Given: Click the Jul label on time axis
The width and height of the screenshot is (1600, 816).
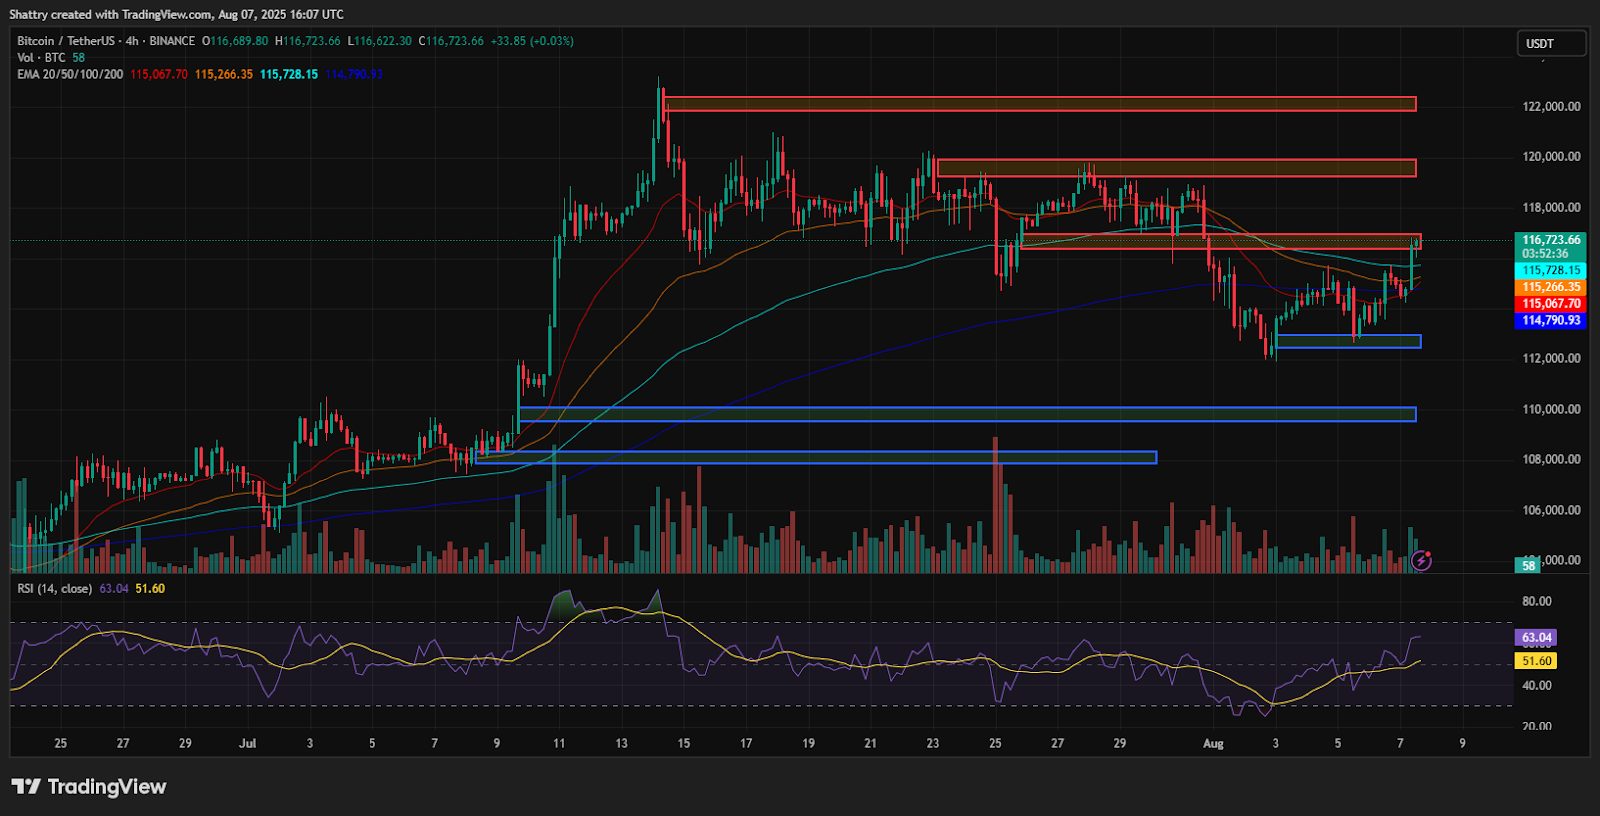Looking at the screenshot, I should [x=247, y=743].
